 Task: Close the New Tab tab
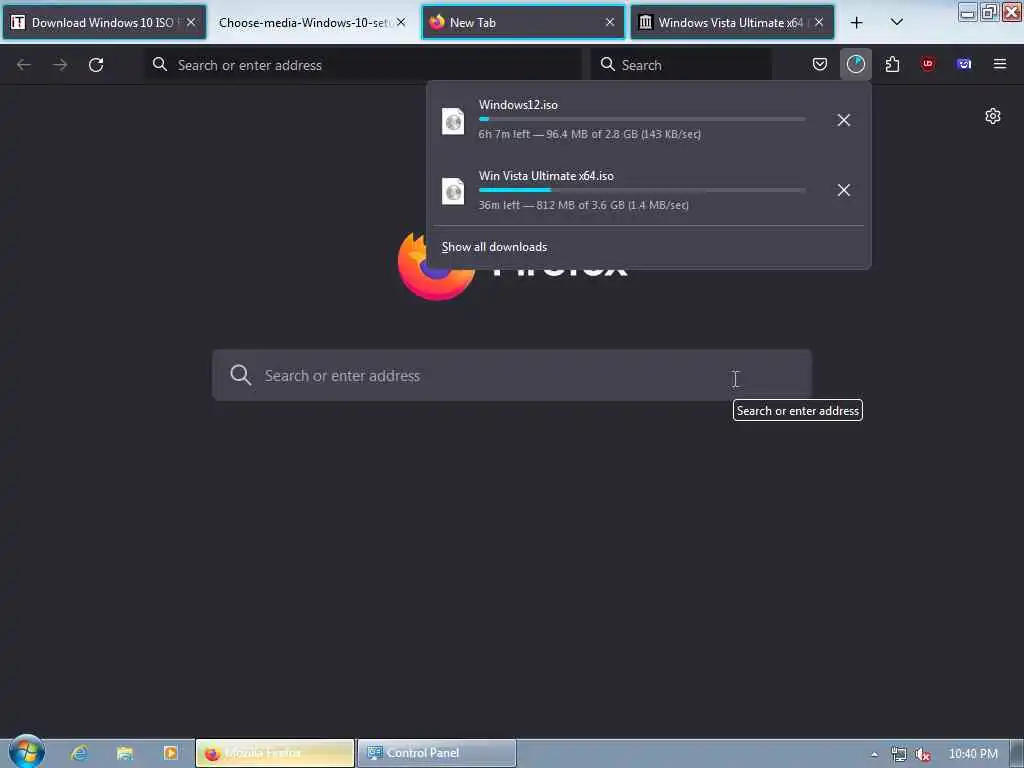coord(609,22)
